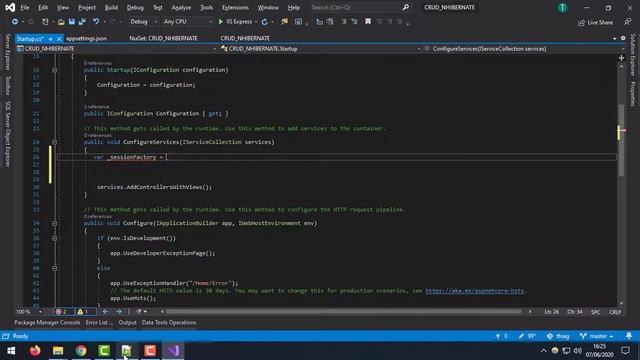640x360 pixels.
Task: Collapse the Startup constructor outline
Action: tap(54, 70)
